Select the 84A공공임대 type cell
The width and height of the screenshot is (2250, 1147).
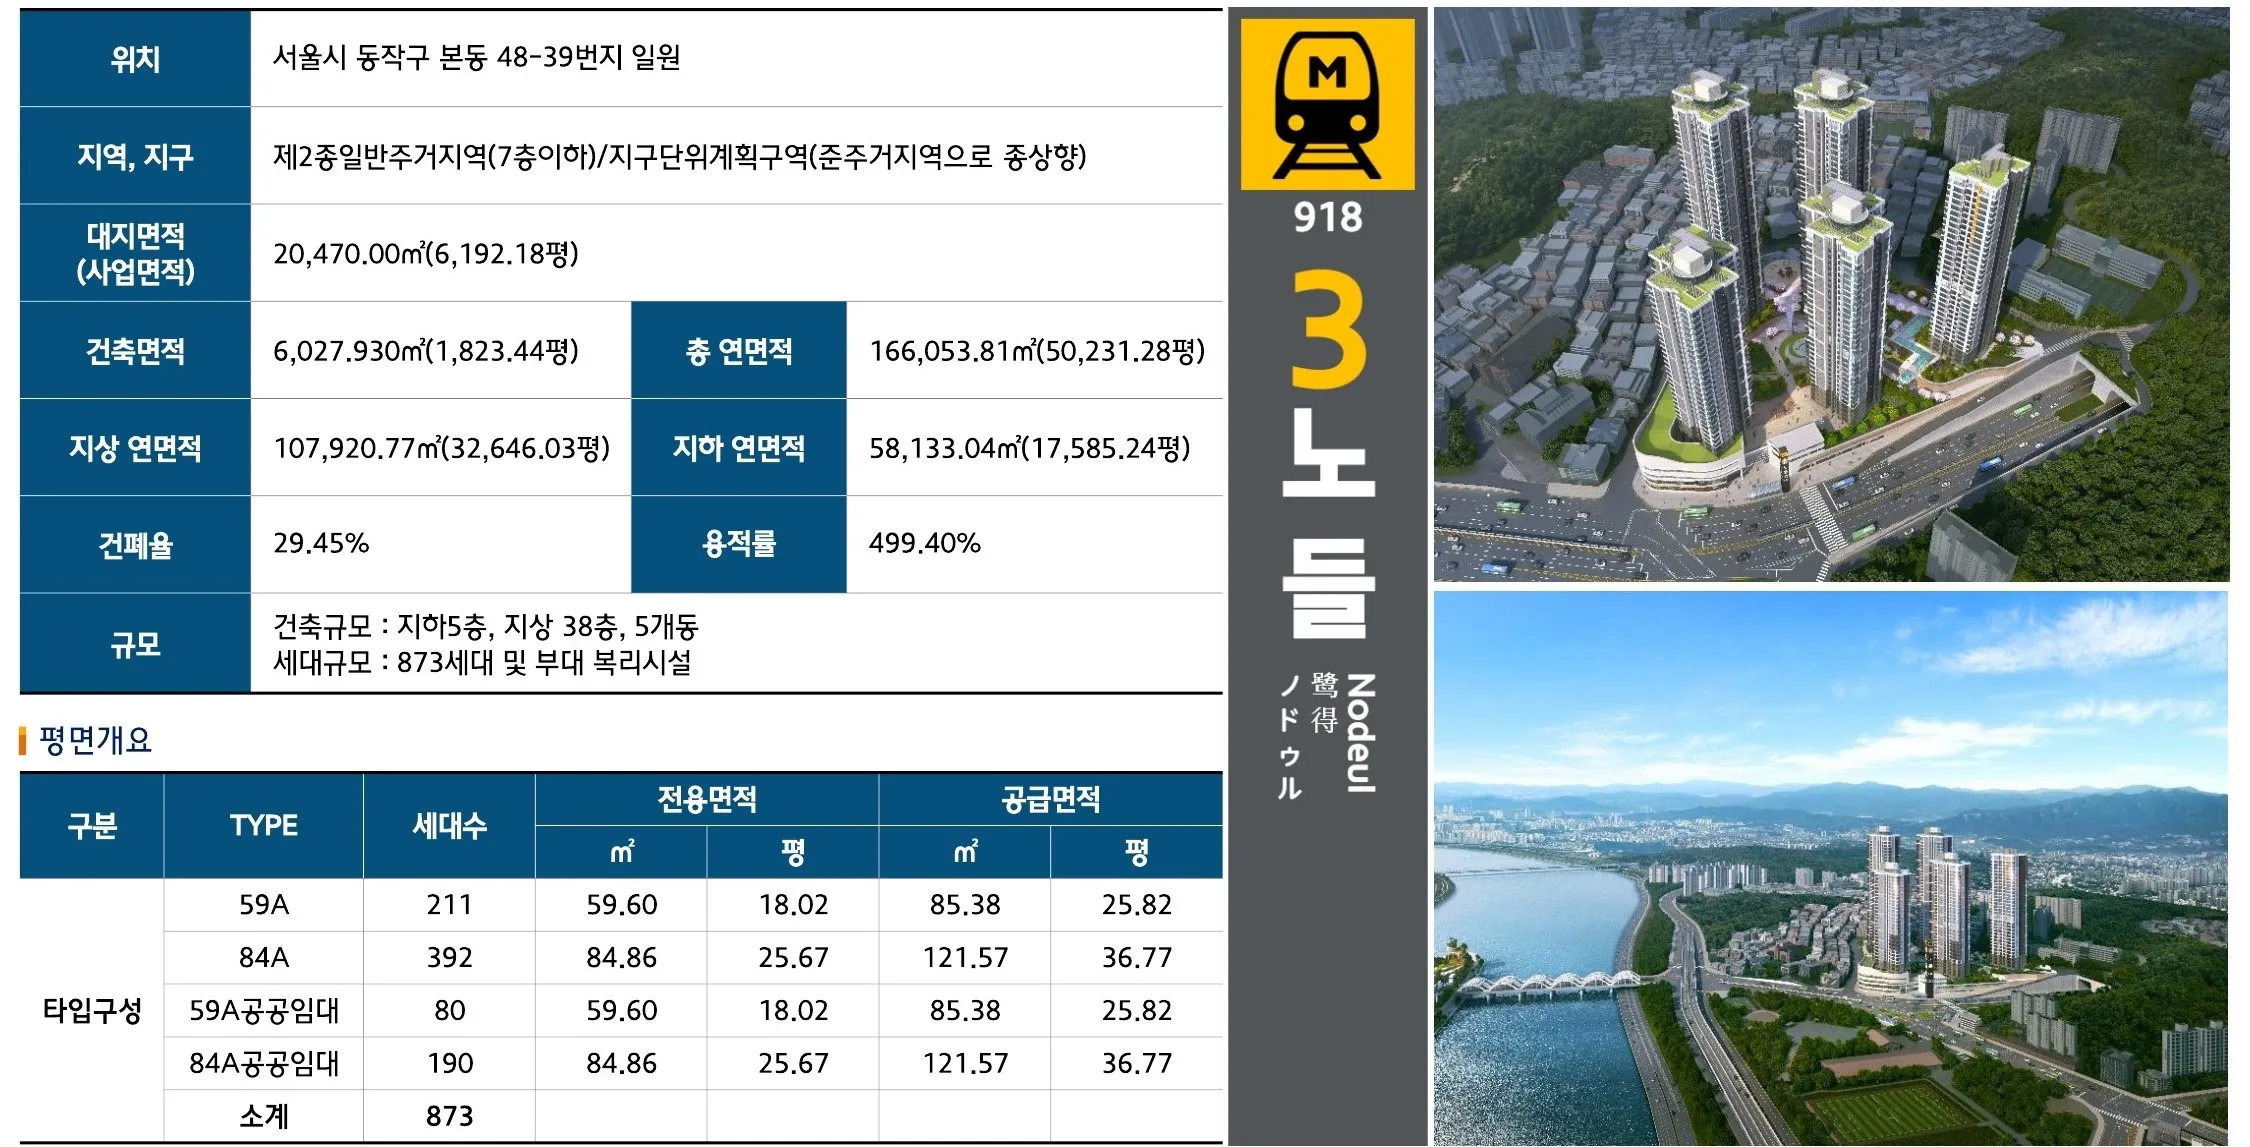pyautogui.click(x=264, y=1064)
